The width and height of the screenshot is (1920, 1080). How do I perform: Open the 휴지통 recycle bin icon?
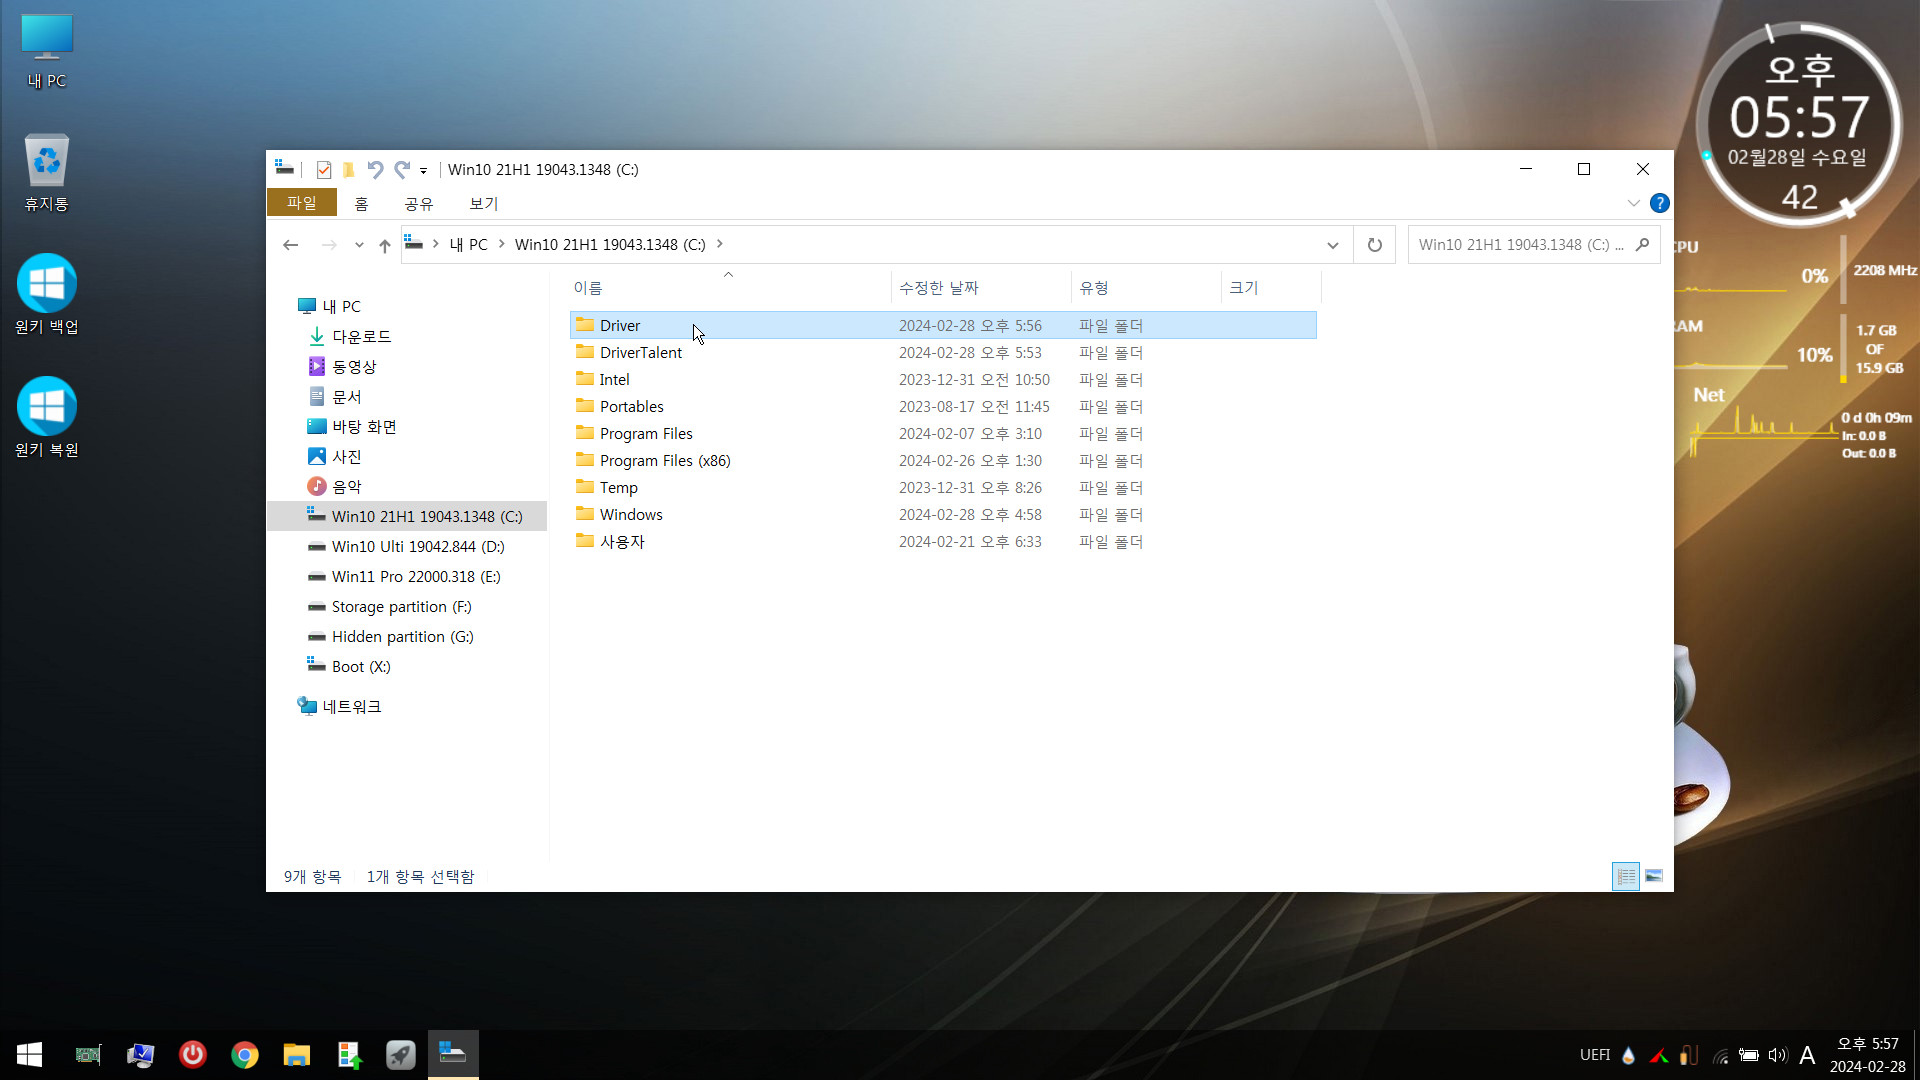point(47,173)
